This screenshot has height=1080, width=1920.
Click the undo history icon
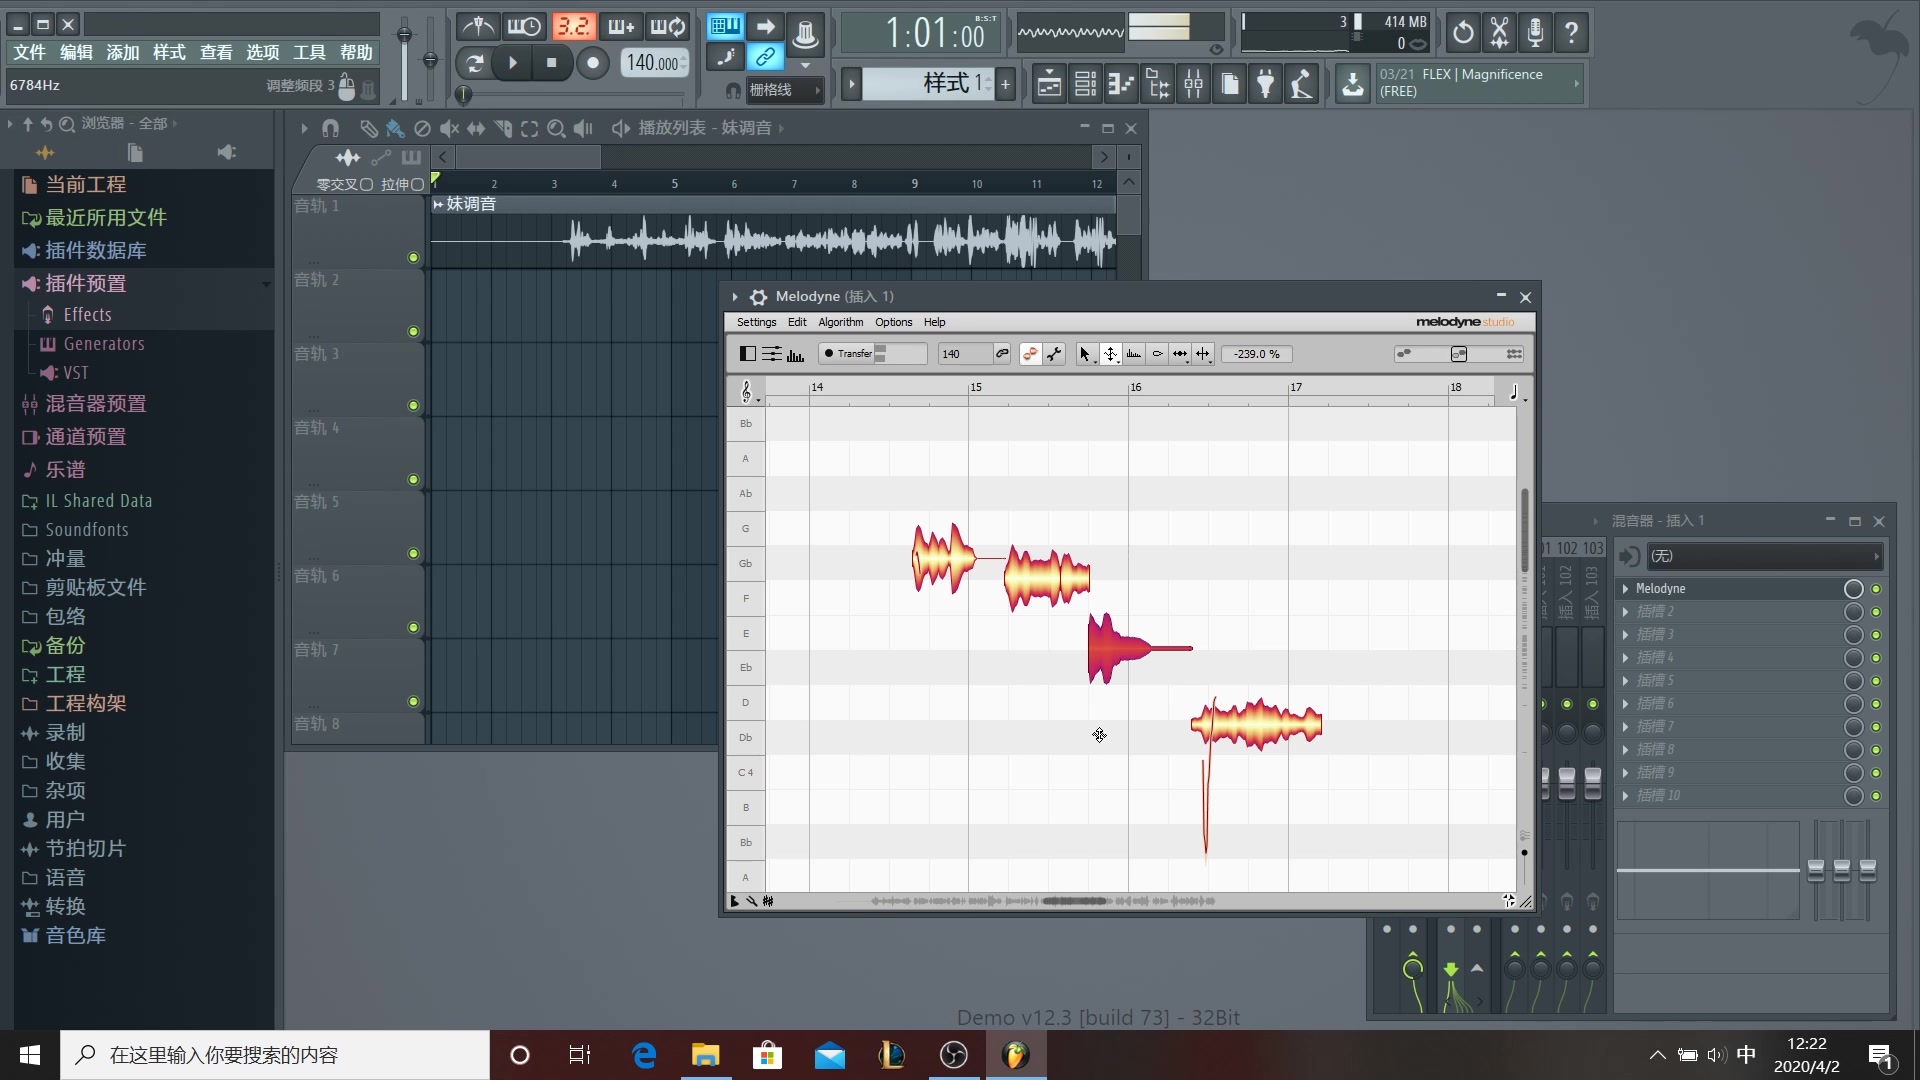pyautogui.click(x=1463, y=33)
